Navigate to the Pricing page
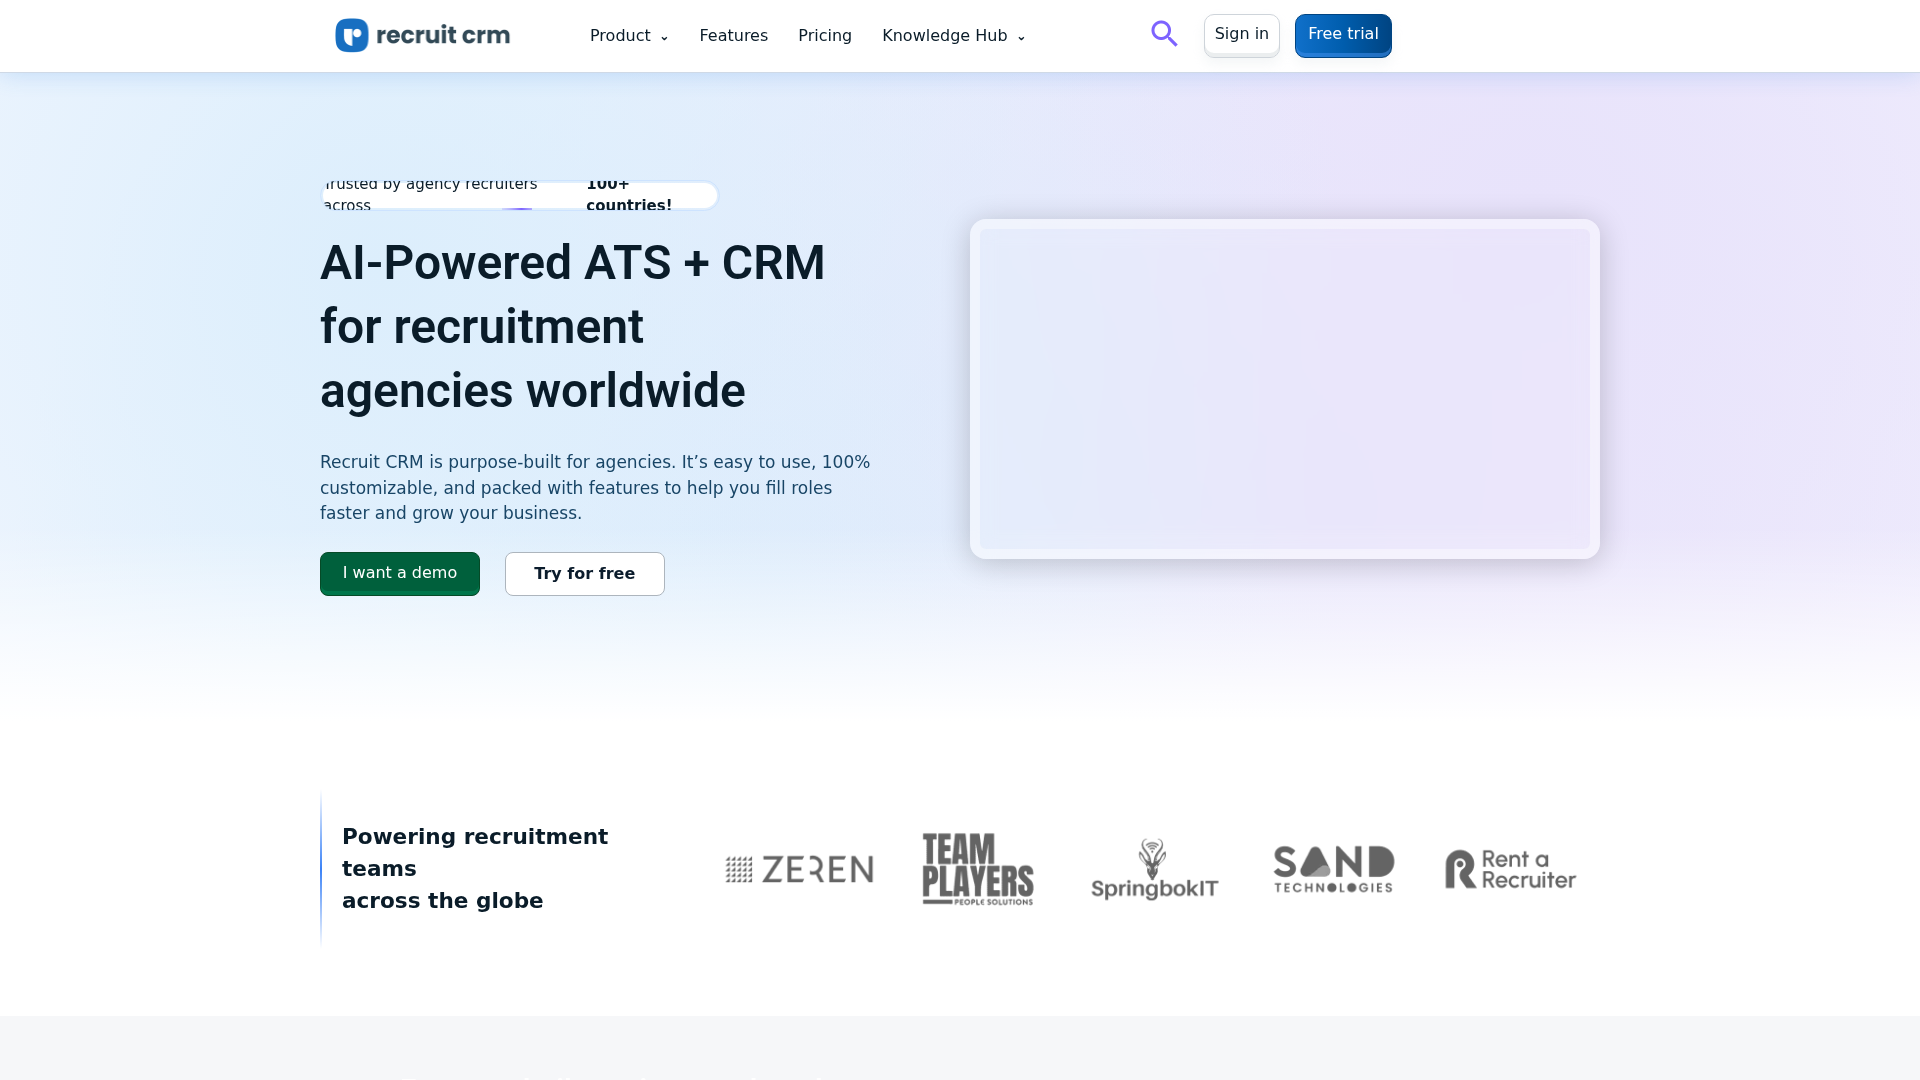 pyautogui.click(x=824, y=35)
